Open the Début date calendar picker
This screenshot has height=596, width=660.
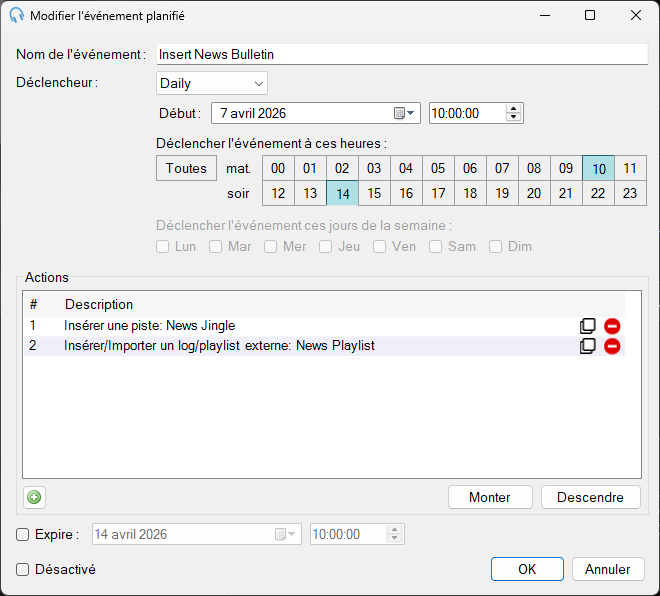404,113
